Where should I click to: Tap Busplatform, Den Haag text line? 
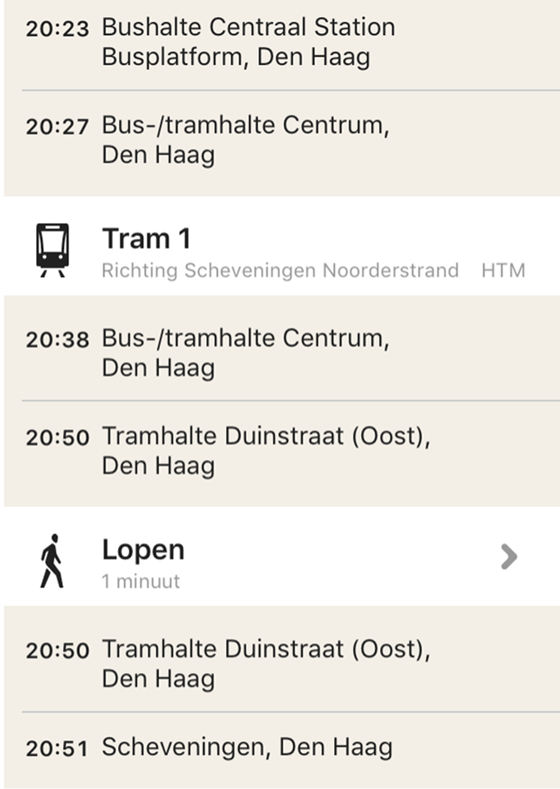(236, 56)
